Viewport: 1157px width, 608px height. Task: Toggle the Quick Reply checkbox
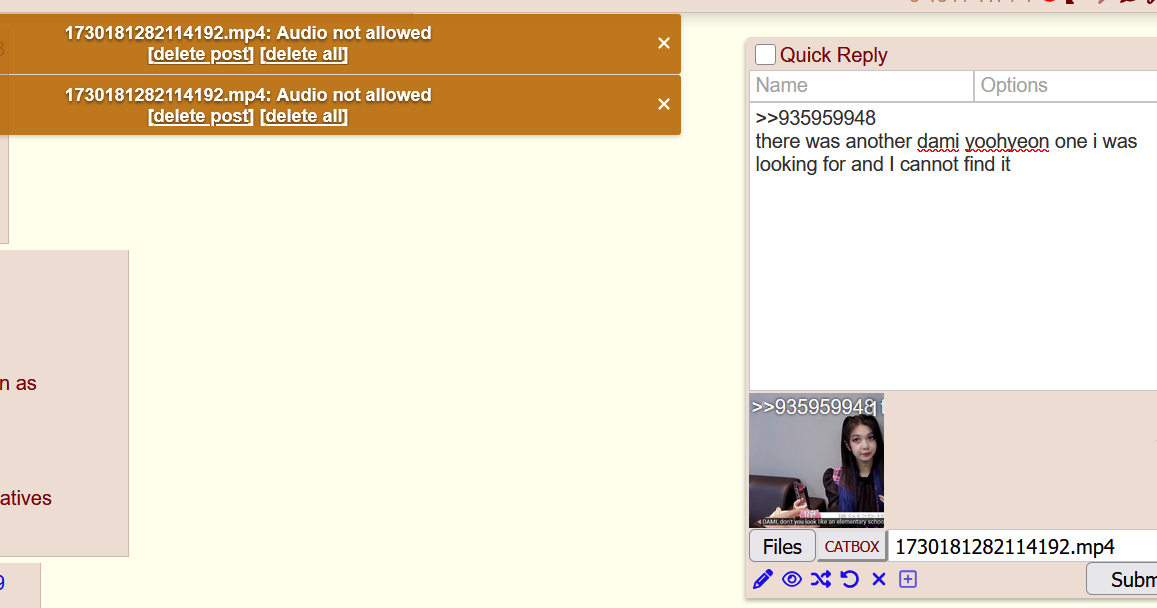[x=765, y=55]
